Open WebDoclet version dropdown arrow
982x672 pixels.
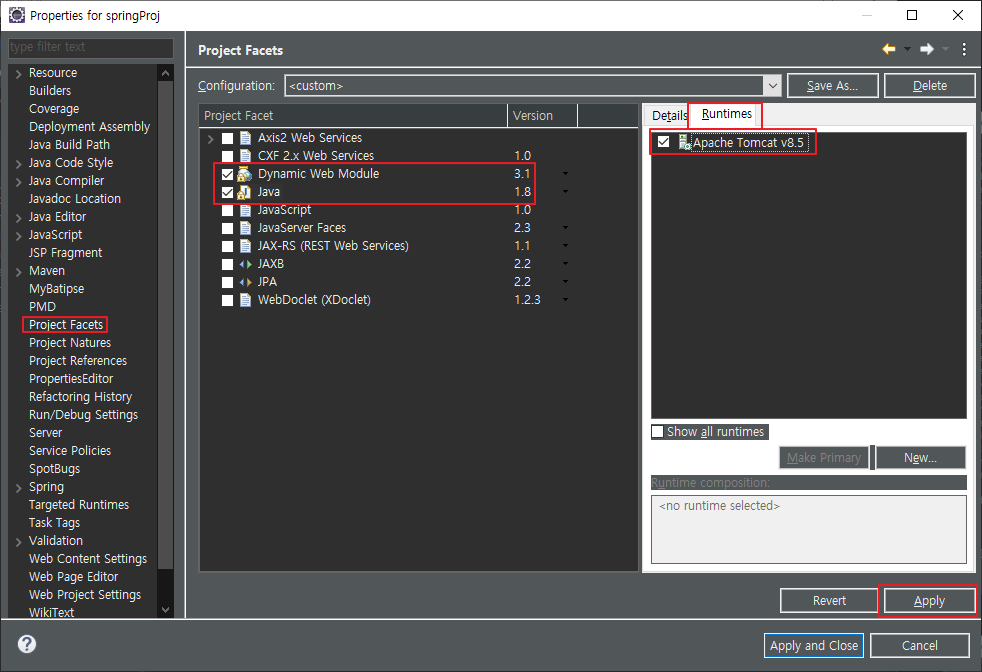point(565,300)
